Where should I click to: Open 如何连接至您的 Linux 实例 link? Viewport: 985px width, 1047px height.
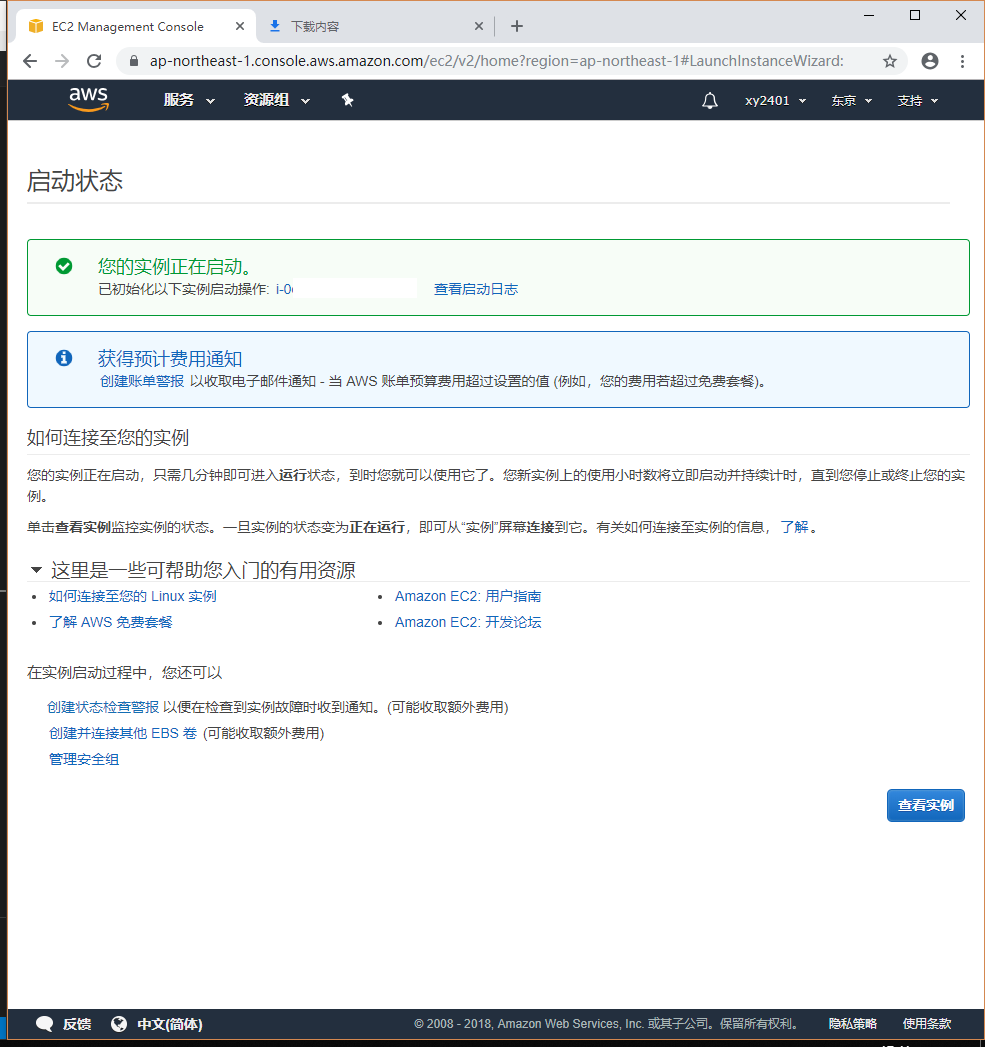132,596
